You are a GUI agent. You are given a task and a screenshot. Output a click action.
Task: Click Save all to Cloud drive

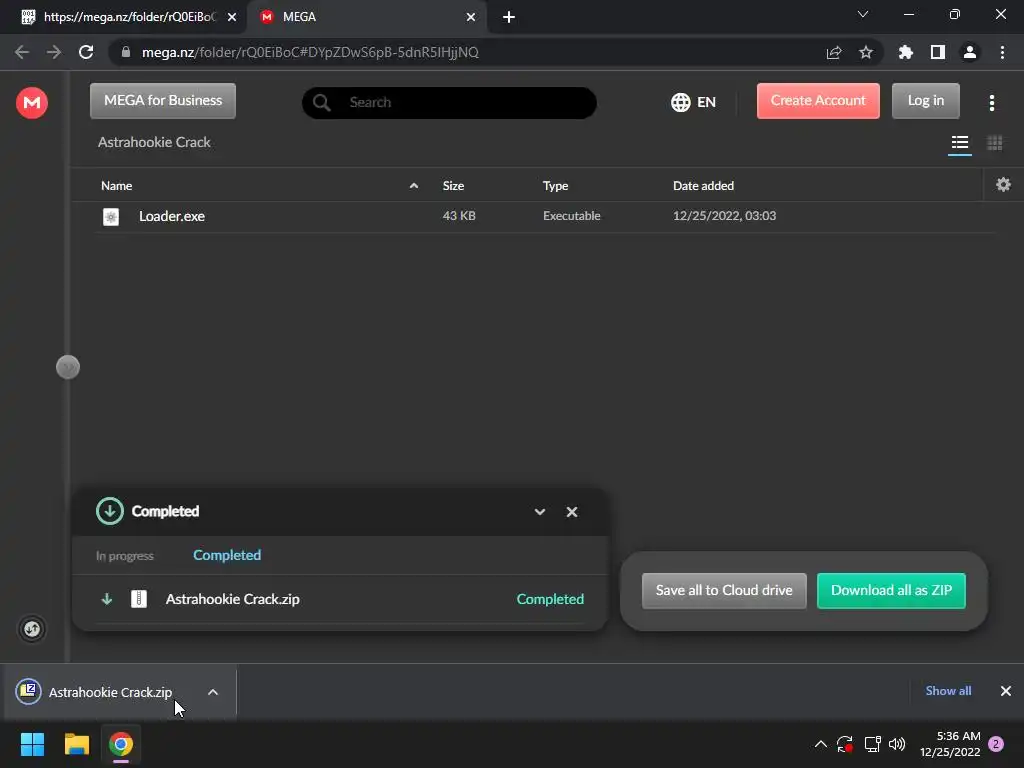(x=724, y=590)
